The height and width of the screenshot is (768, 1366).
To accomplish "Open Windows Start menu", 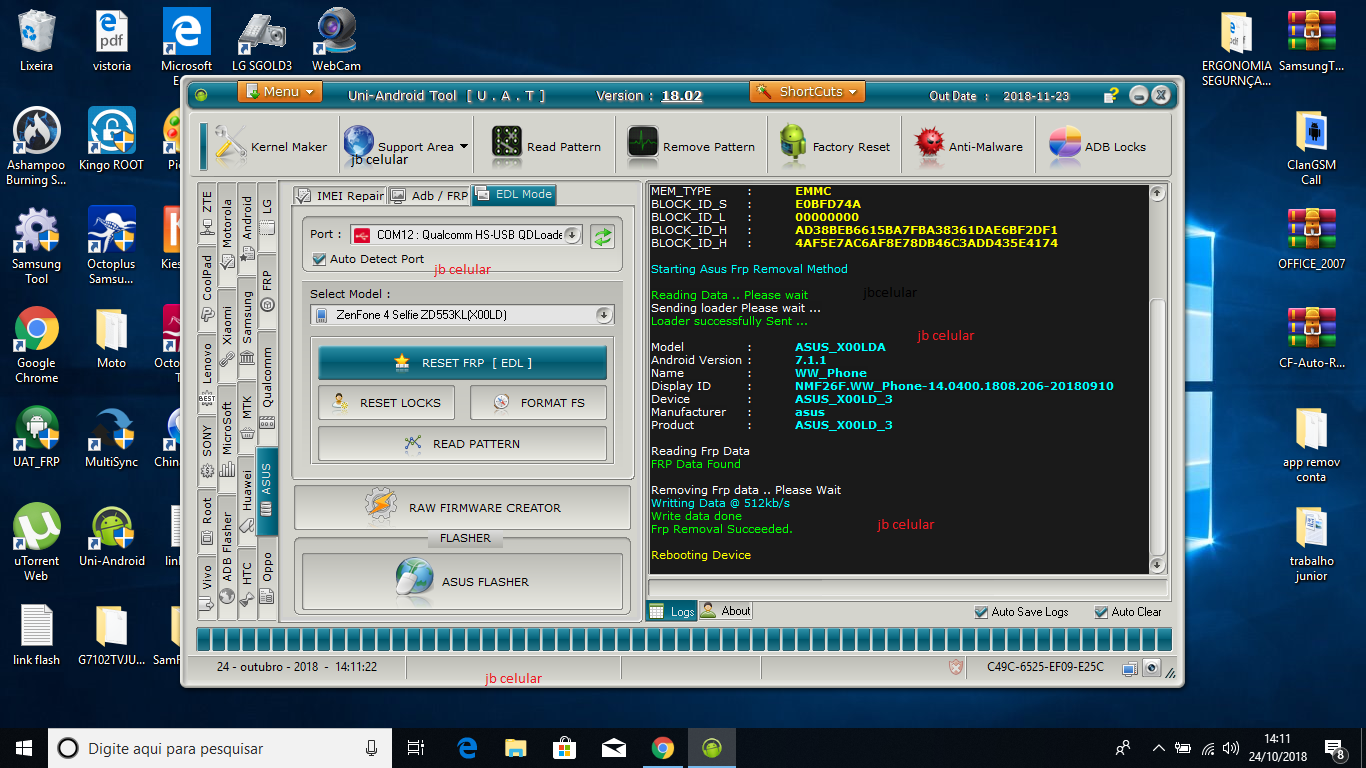I will [24, 748].
